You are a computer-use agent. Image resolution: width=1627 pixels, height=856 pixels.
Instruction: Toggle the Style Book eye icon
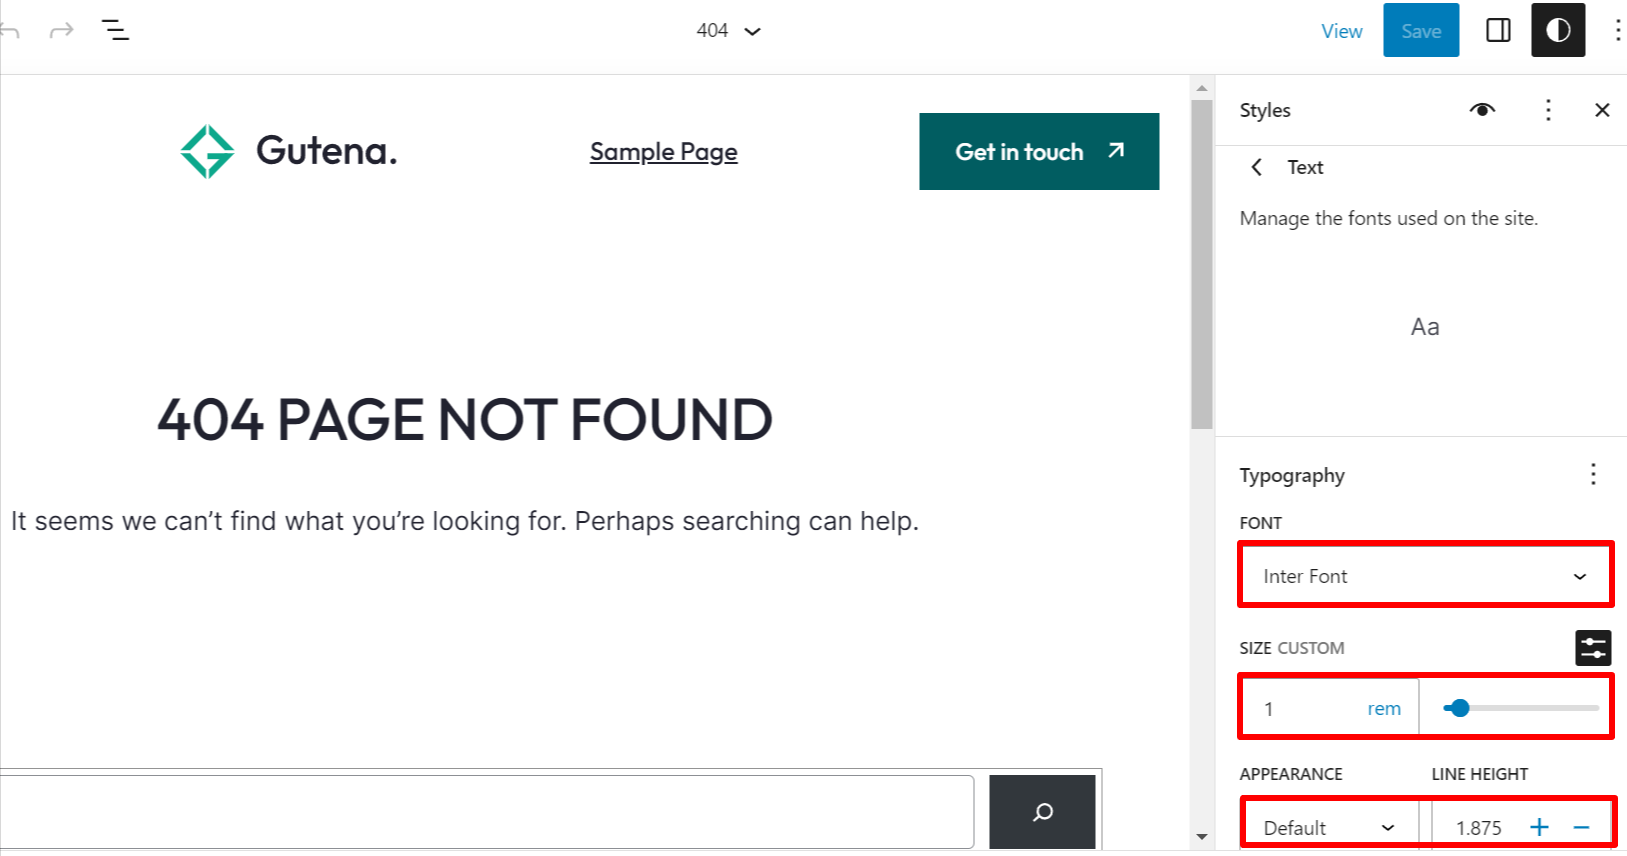(1483, 110)
